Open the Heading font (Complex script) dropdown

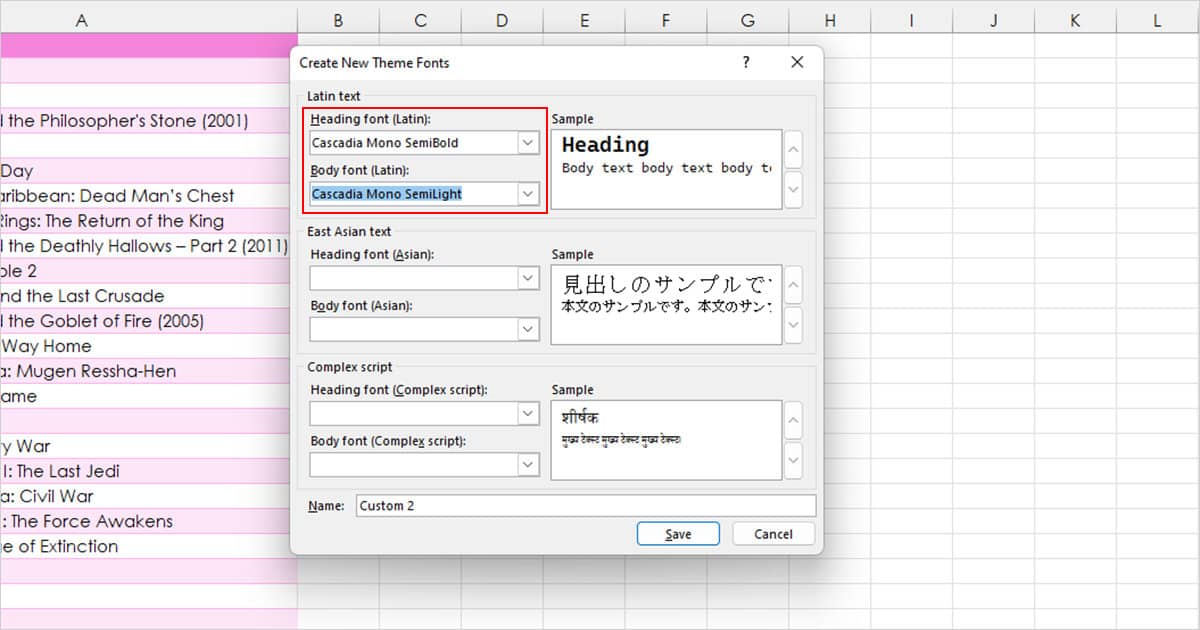pos(529,412)
